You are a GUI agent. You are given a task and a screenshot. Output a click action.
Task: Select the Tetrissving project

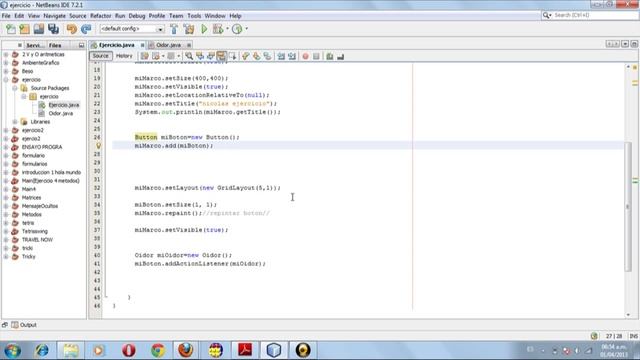(35, 231)
